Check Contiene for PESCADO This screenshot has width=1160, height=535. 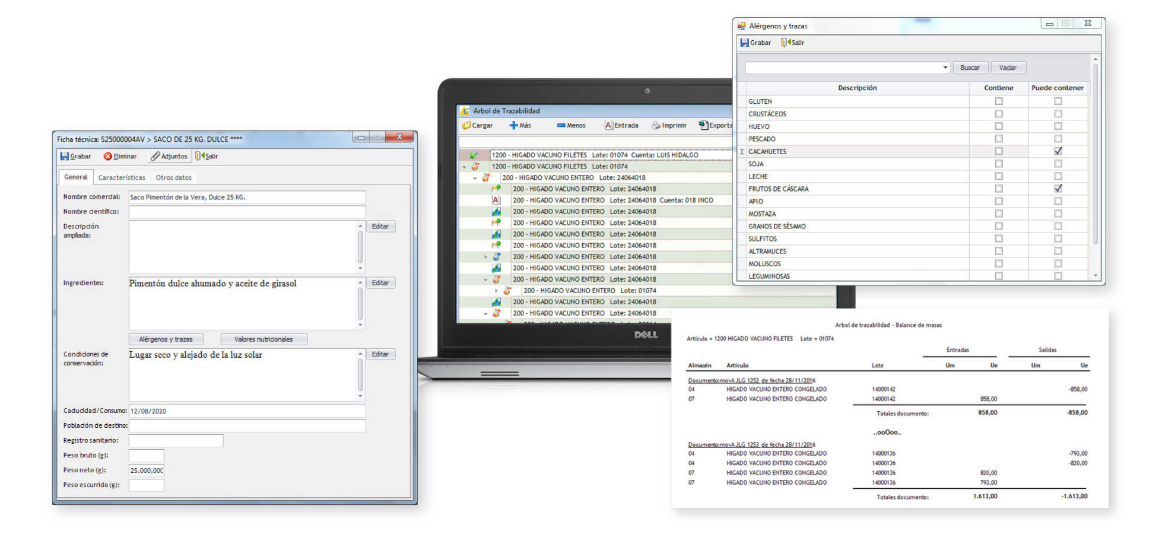(999, 138)
